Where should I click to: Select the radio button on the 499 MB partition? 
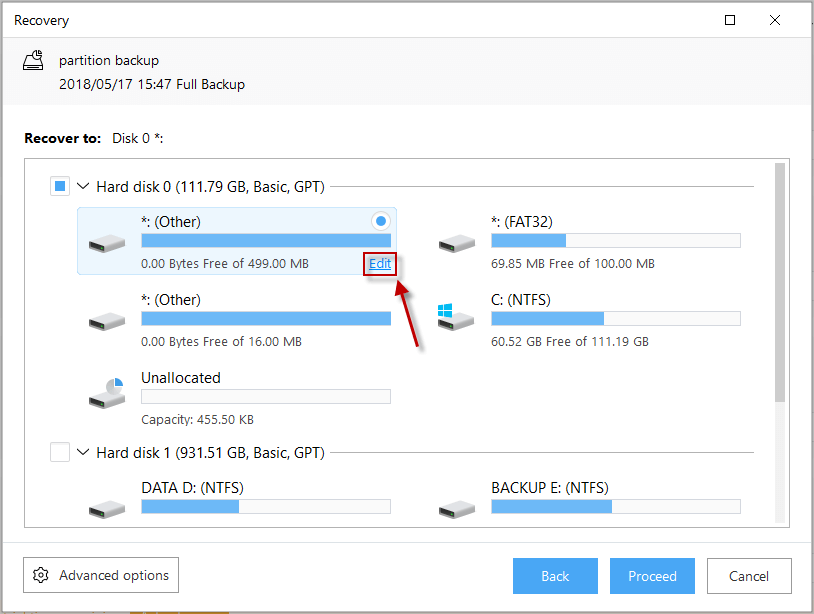tap(381, 221)
